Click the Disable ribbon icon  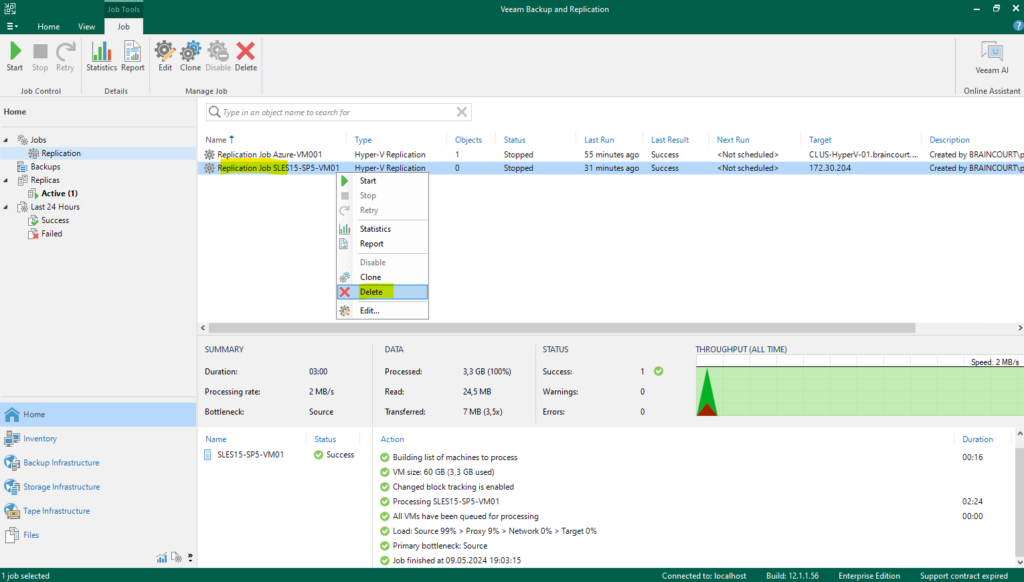(218, 56)
